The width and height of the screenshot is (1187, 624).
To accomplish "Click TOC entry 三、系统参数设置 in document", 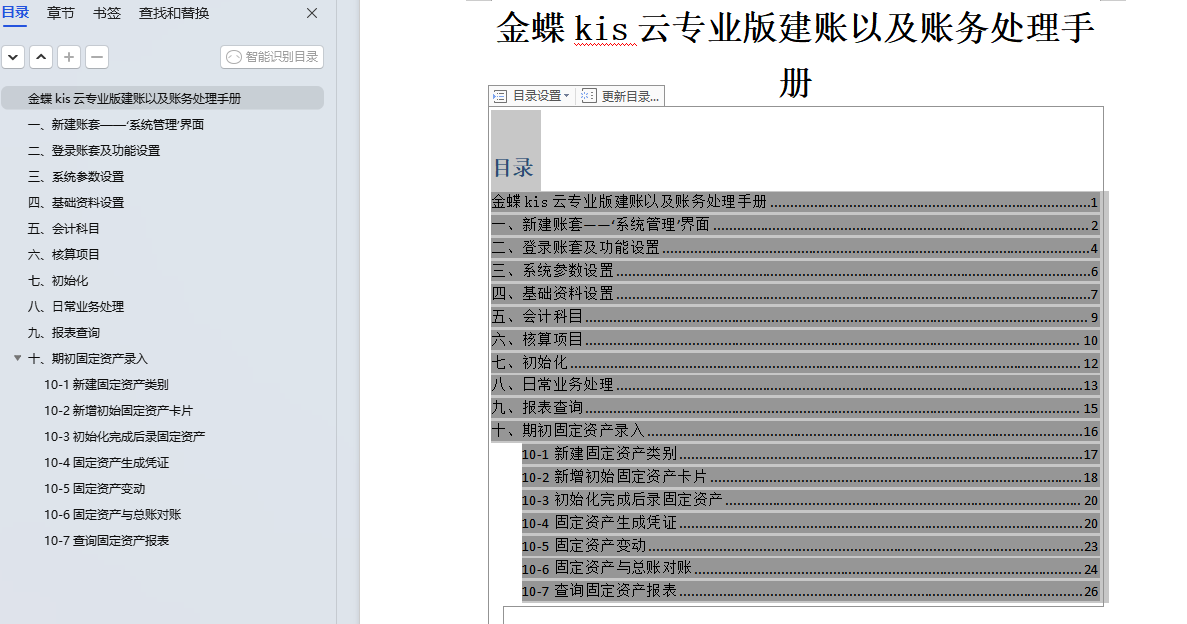I will coord(795,271).
